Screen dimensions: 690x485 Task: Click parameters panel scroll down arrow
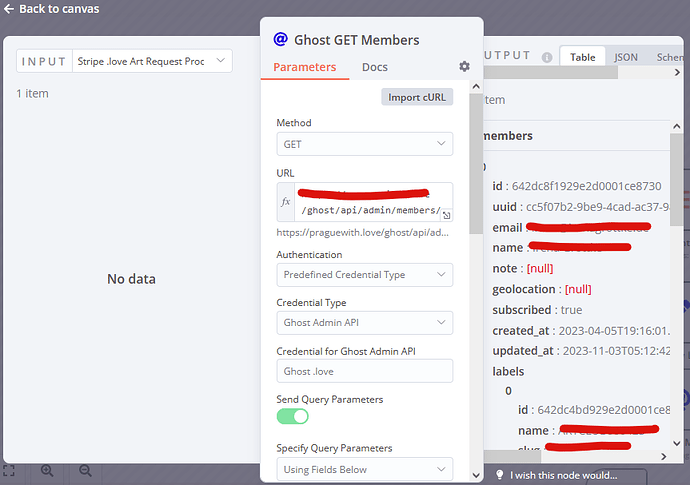point(476,475)
